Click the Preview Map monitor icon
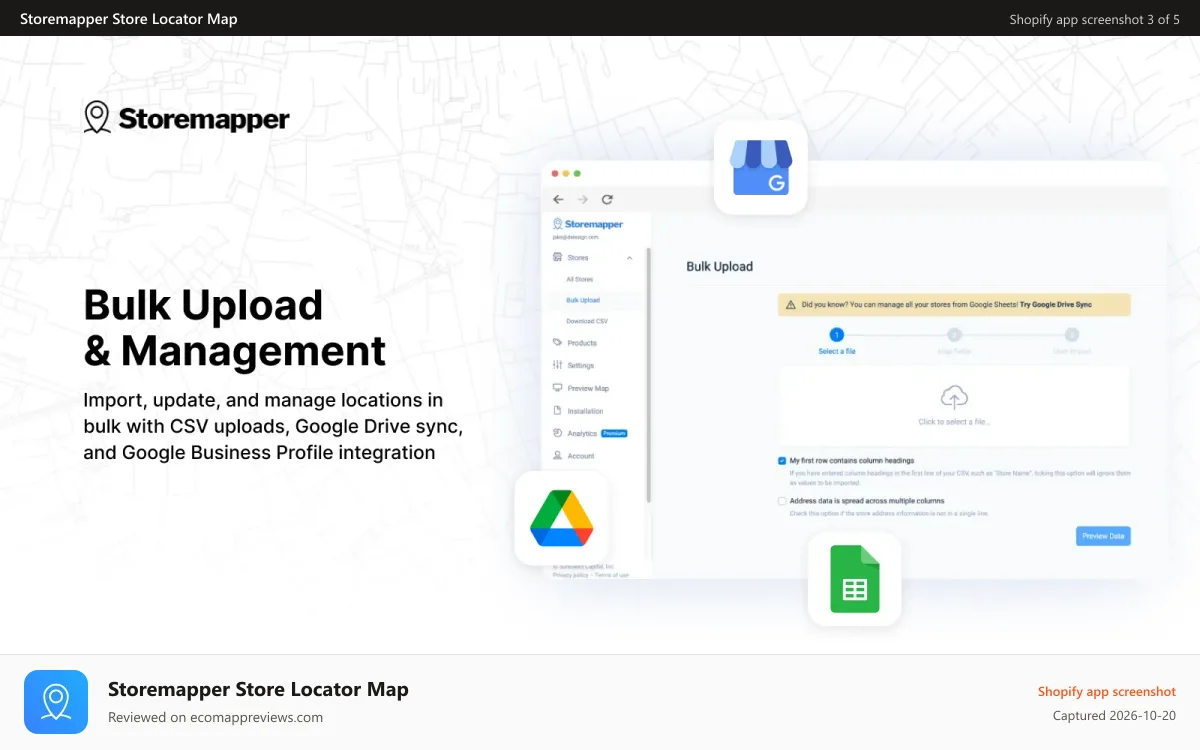This screenshot has height=750, width=1200. (x=557, y=388)
